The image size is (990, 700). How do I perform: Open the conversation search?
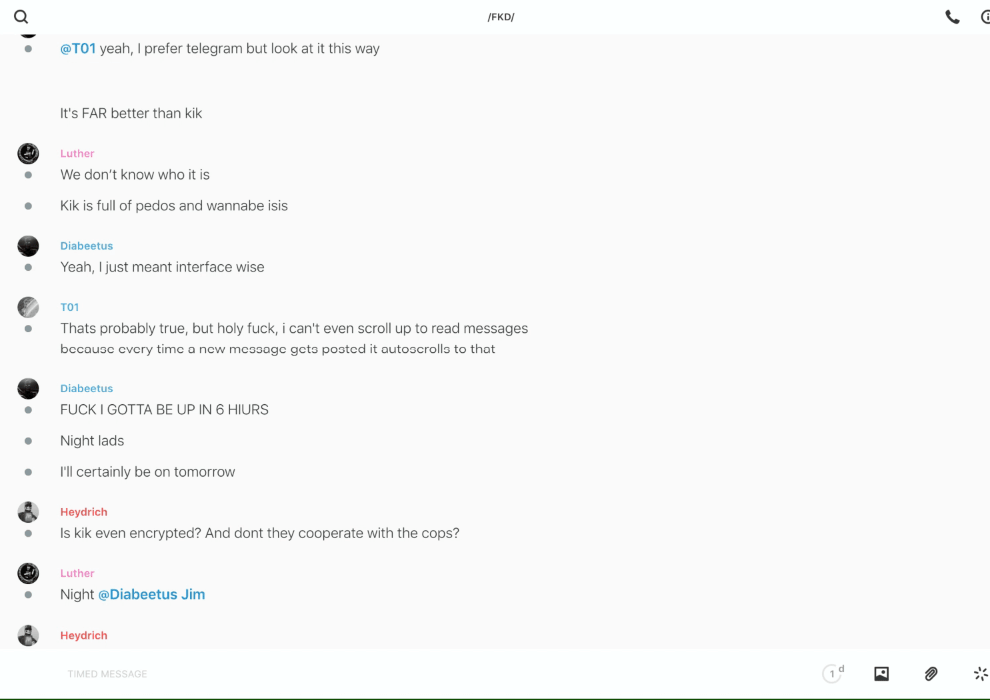tap(21, 17)
